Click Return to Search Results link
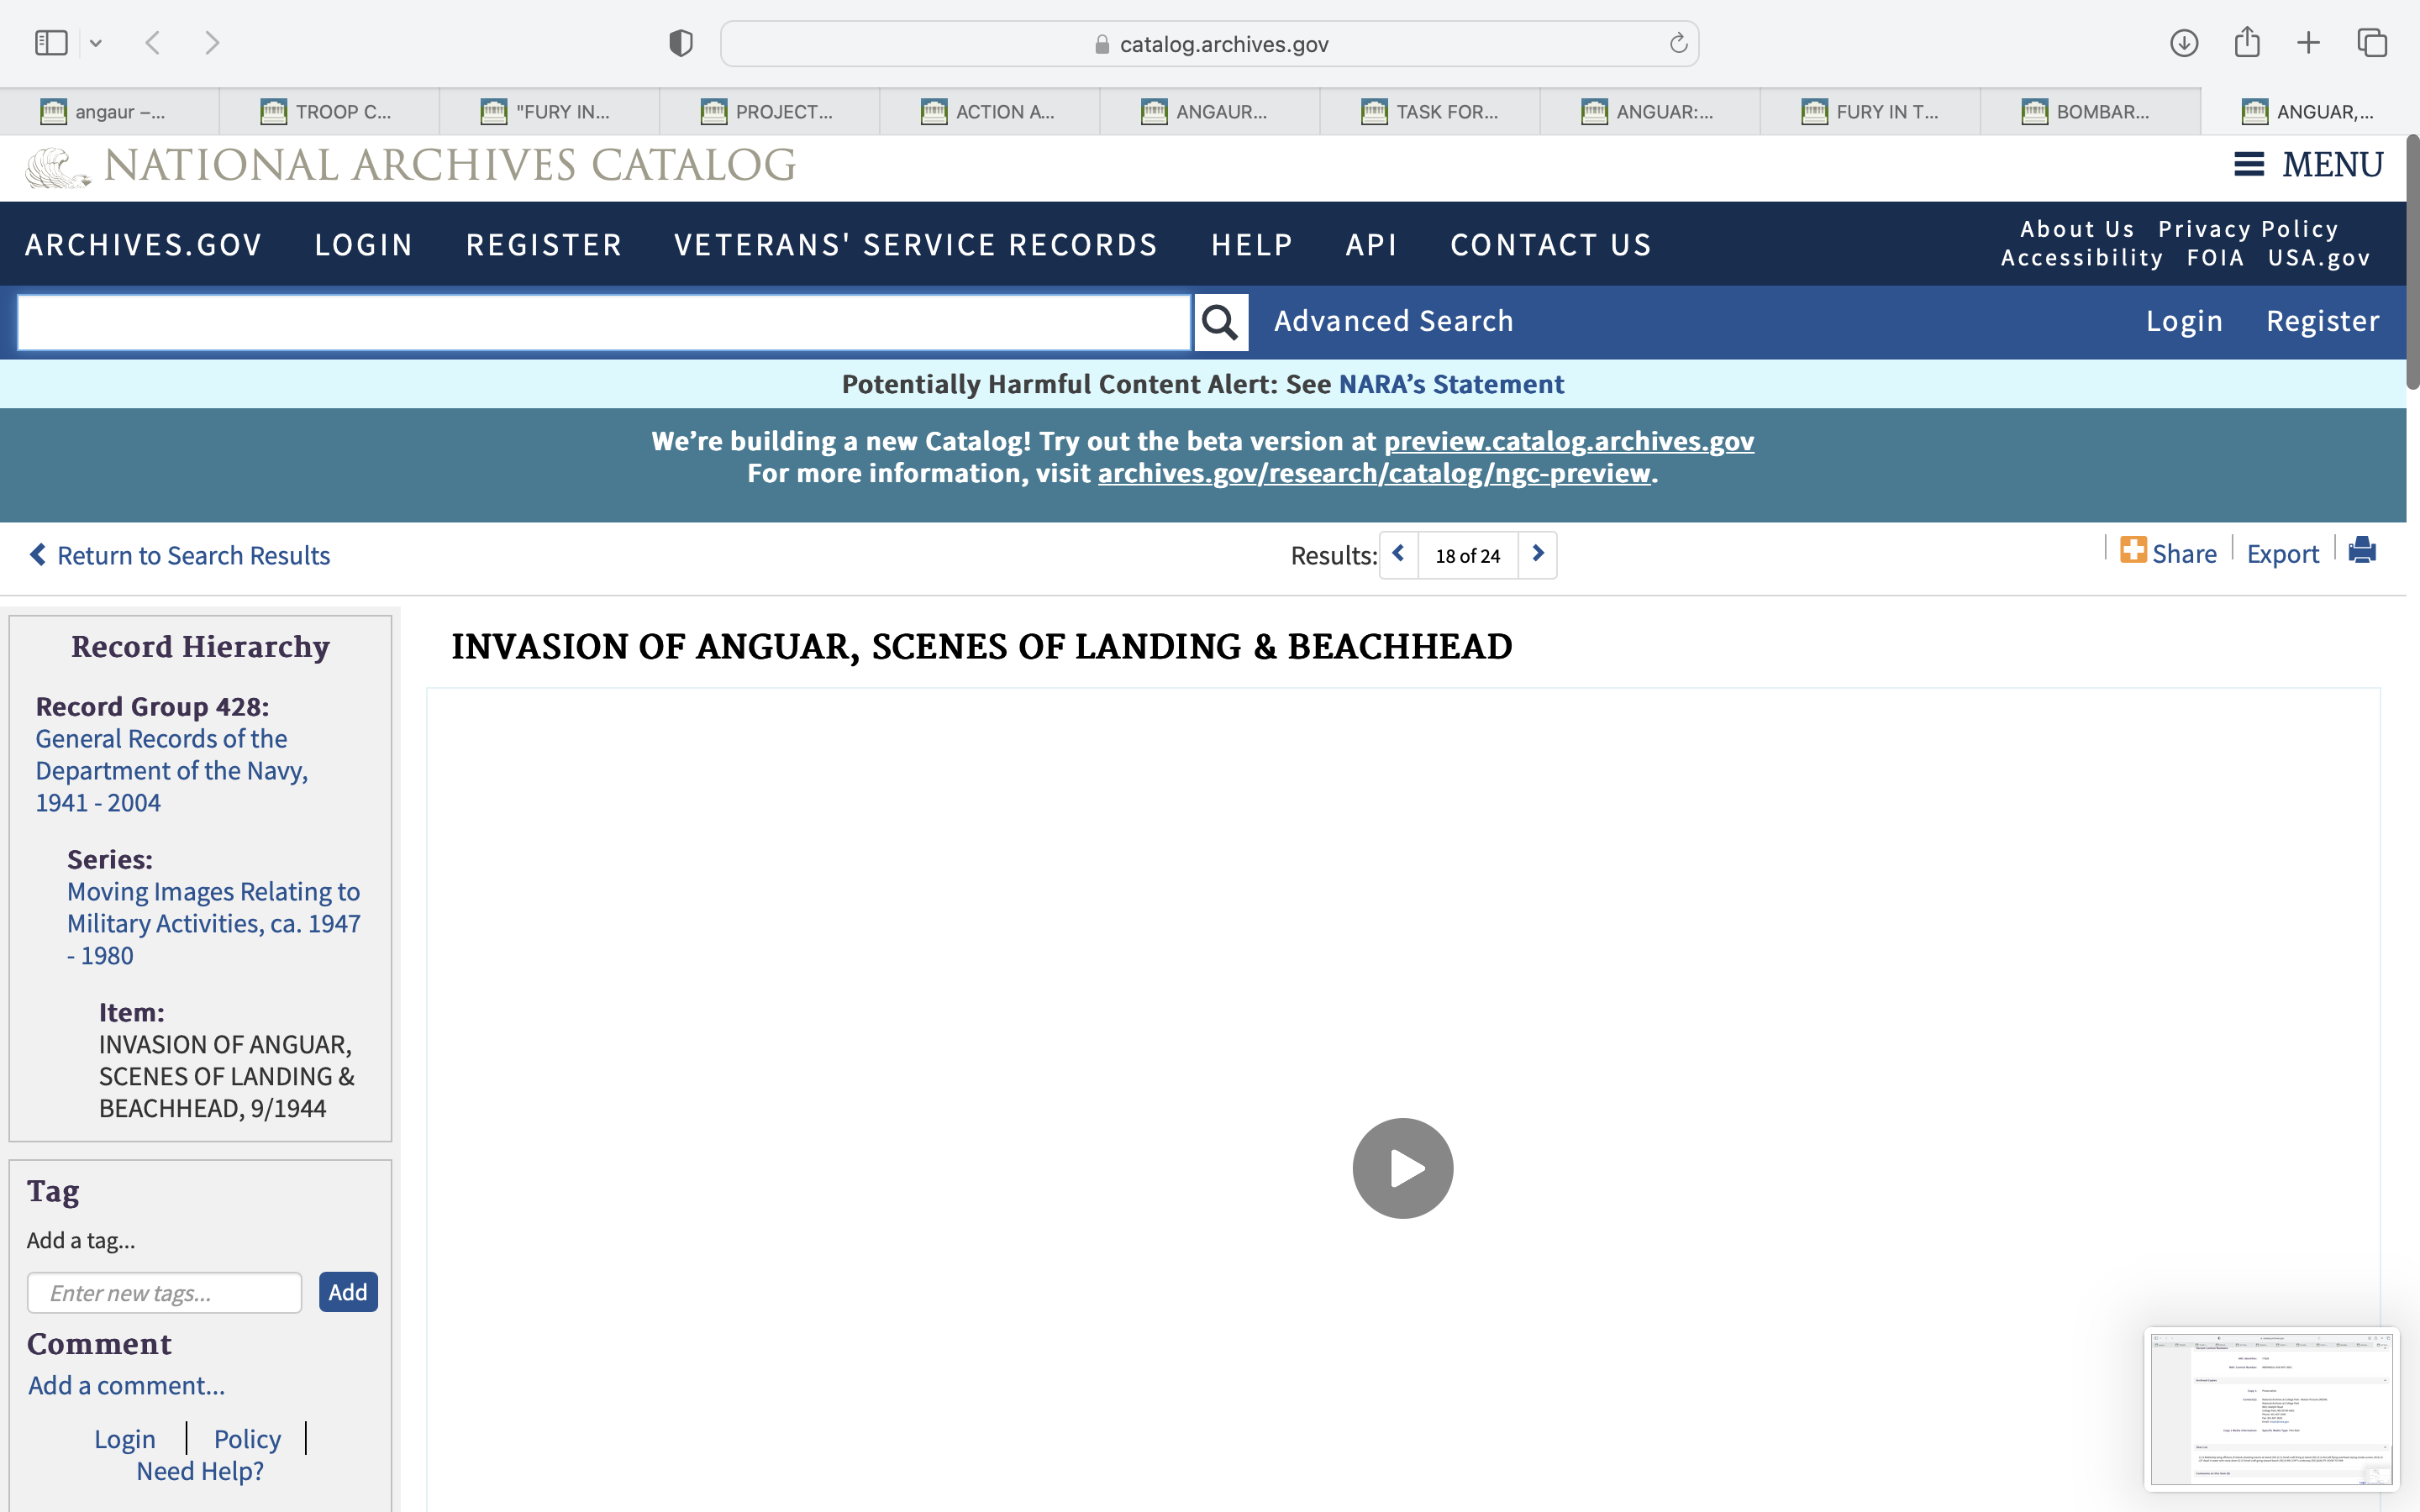Image resolution: width=2420 pixels, height=1512 pixels. tap(180, 555)
